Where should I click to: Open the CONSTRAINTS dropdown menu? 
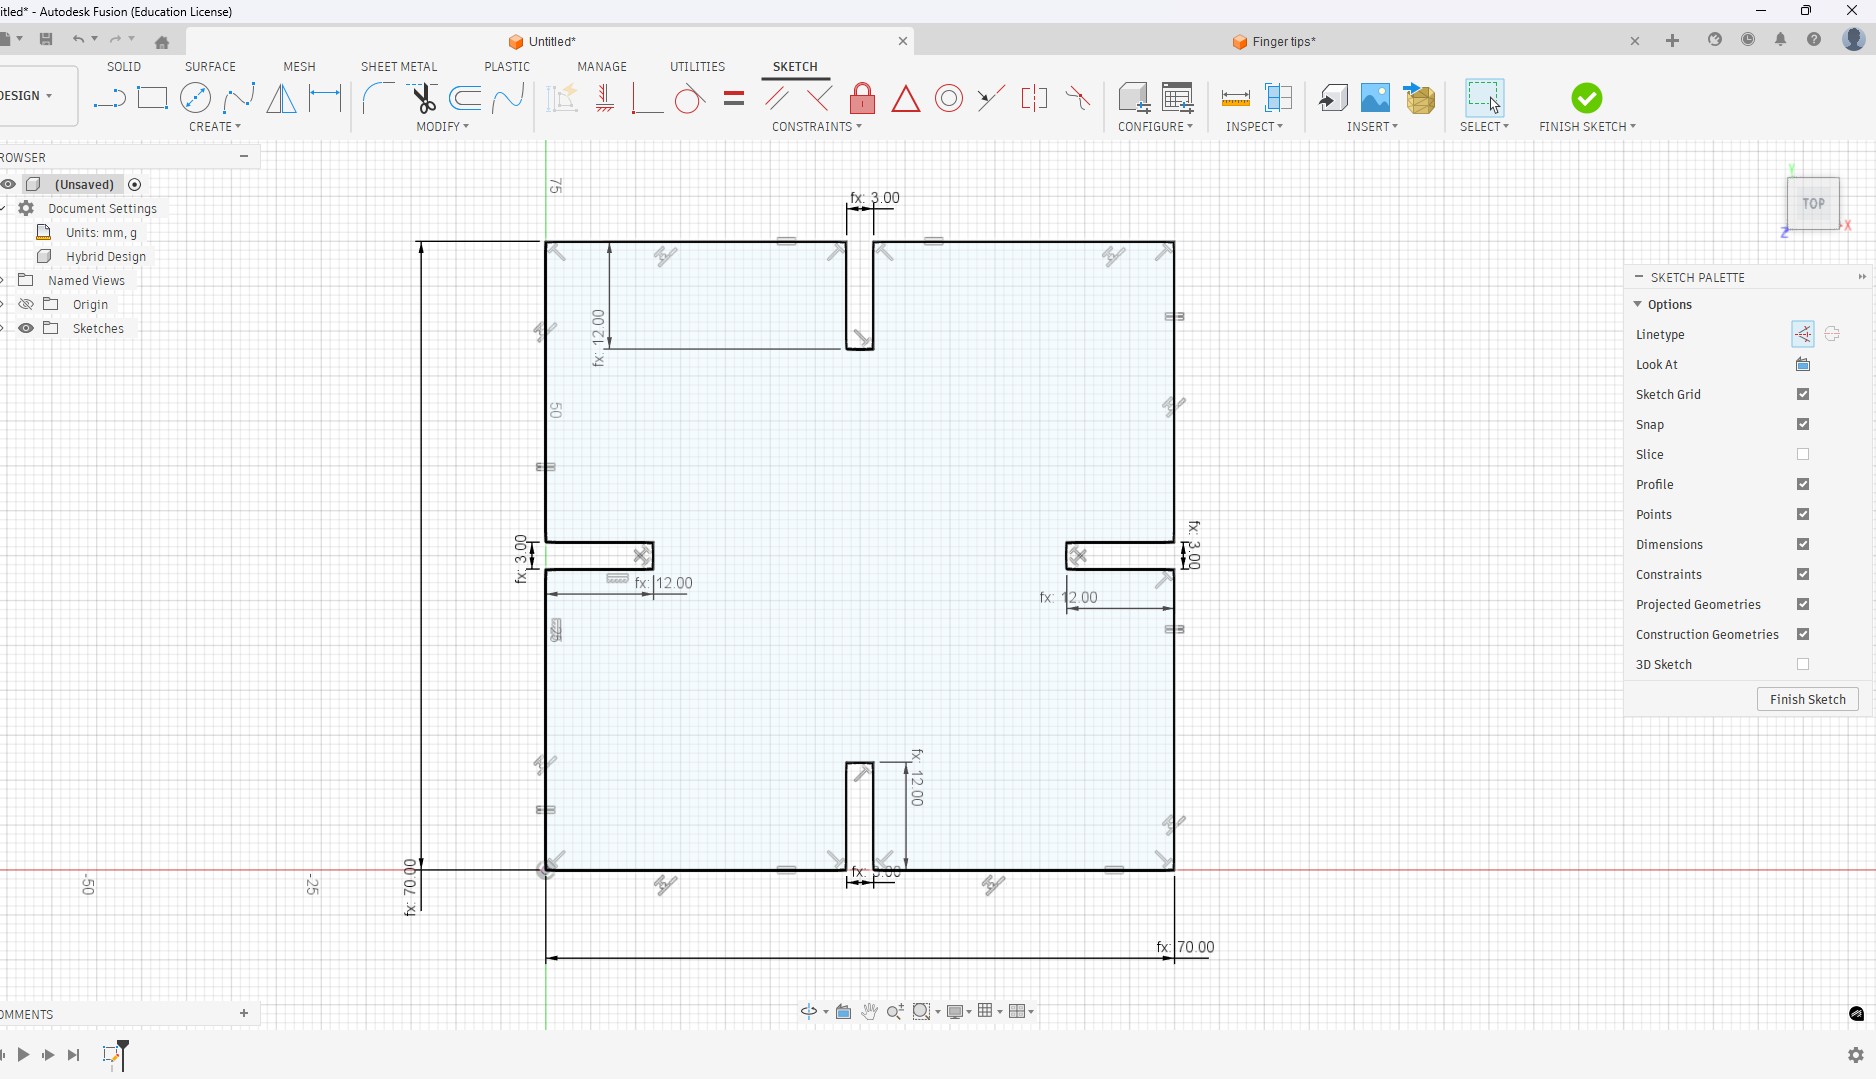coord(817,127)
